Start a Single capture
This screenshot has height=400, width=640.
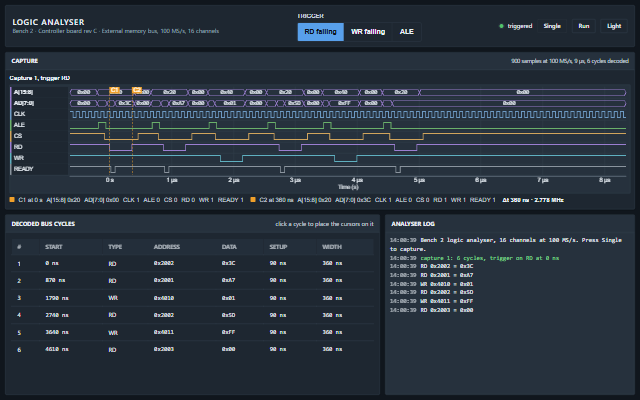tap(552, 26)
